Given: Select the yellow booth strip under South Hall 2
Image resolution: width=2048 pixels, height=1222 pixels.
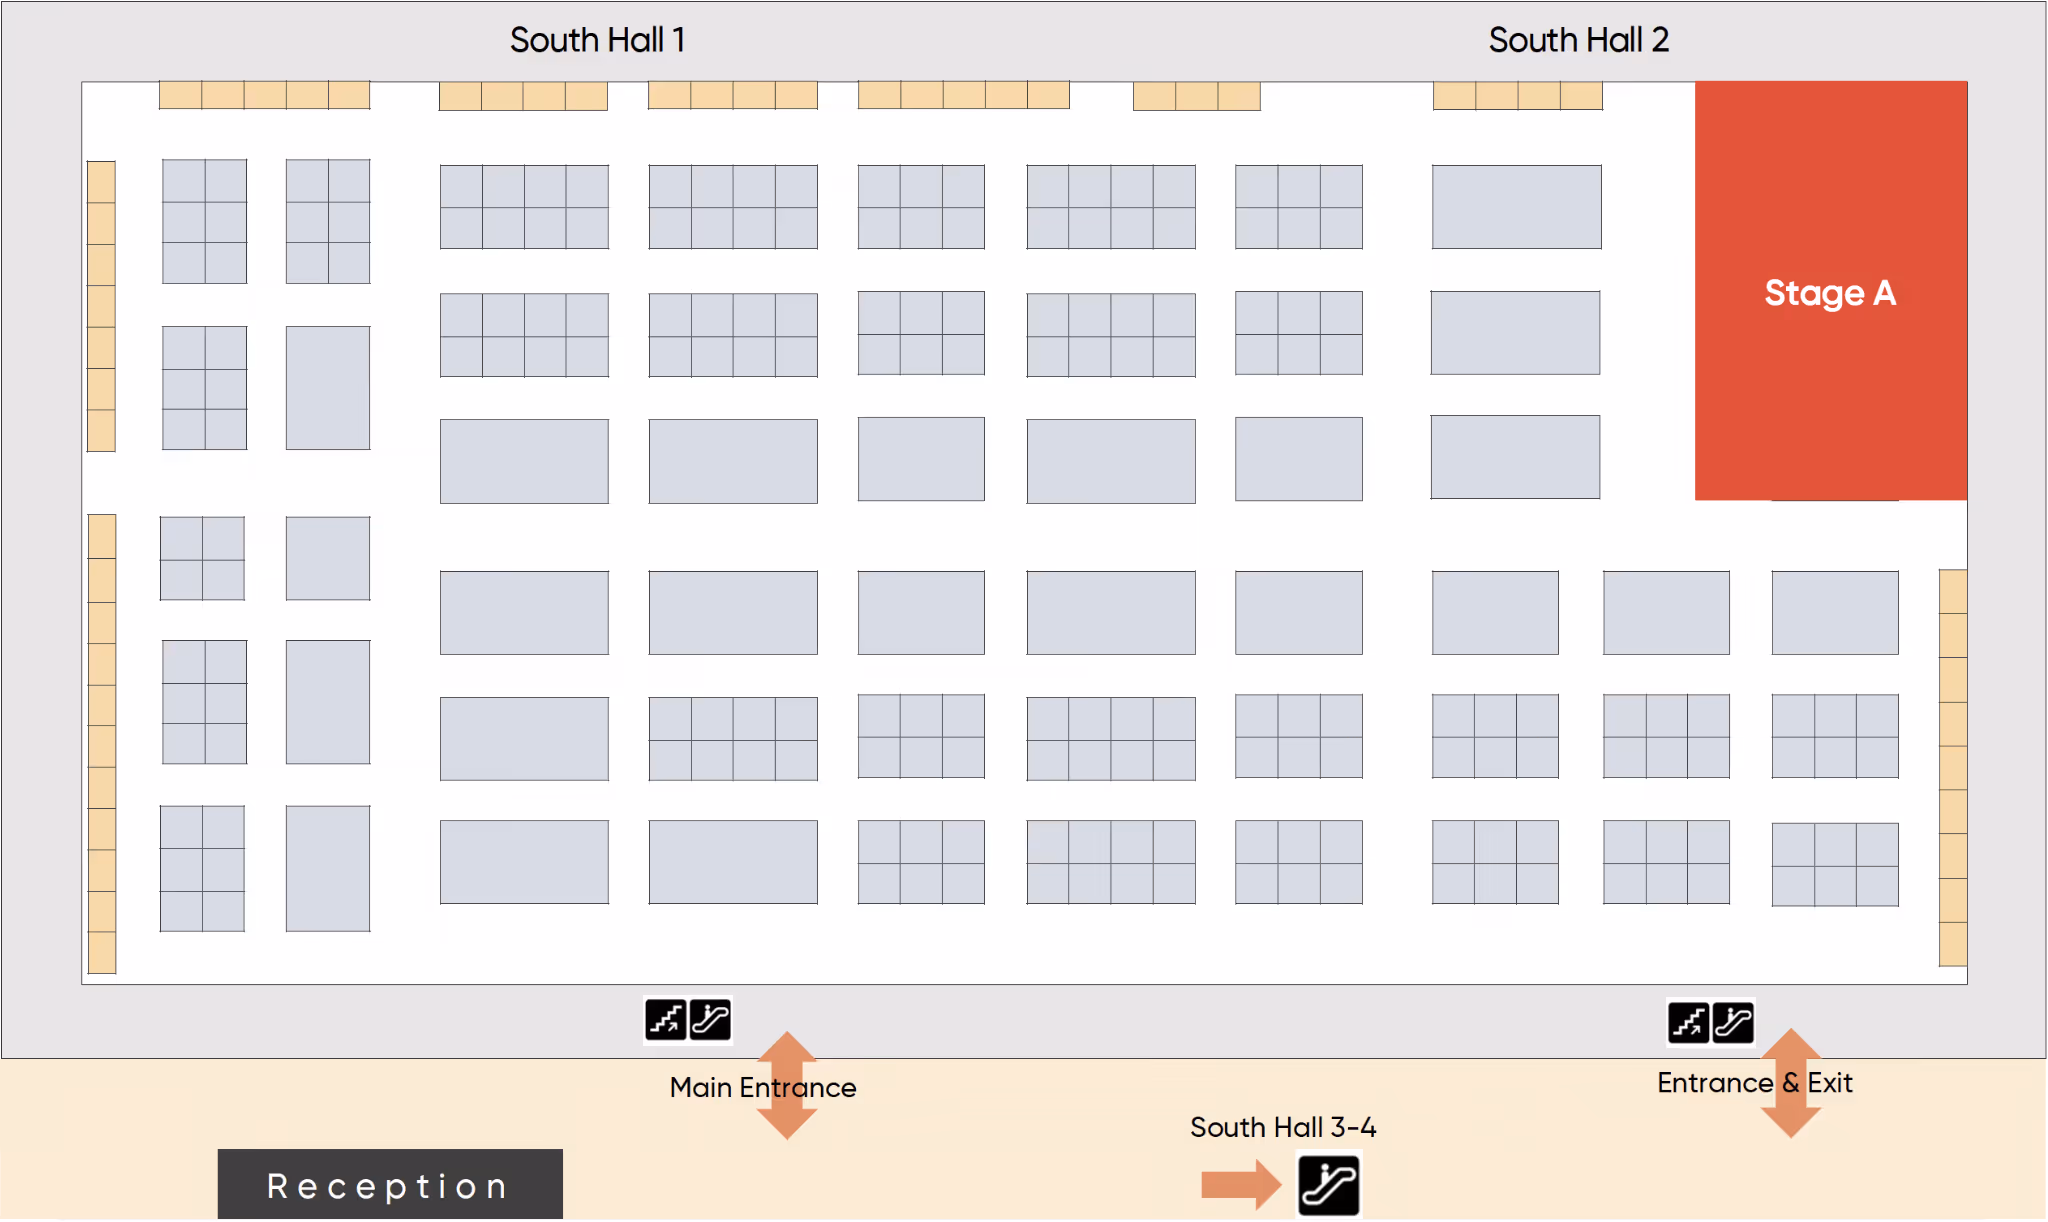Looking at the screenshot, I should point(1517,95).
